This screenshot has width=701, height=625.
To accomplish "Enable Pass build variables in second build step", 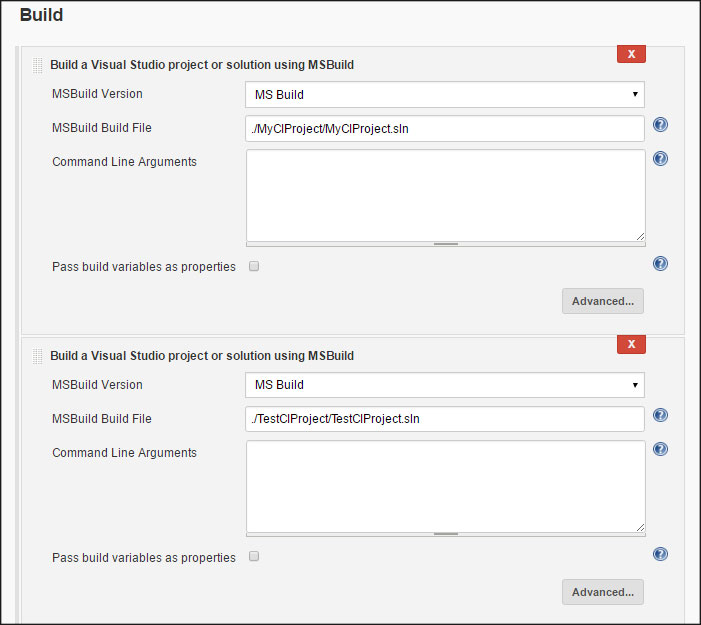I will [x=254, y=556].
